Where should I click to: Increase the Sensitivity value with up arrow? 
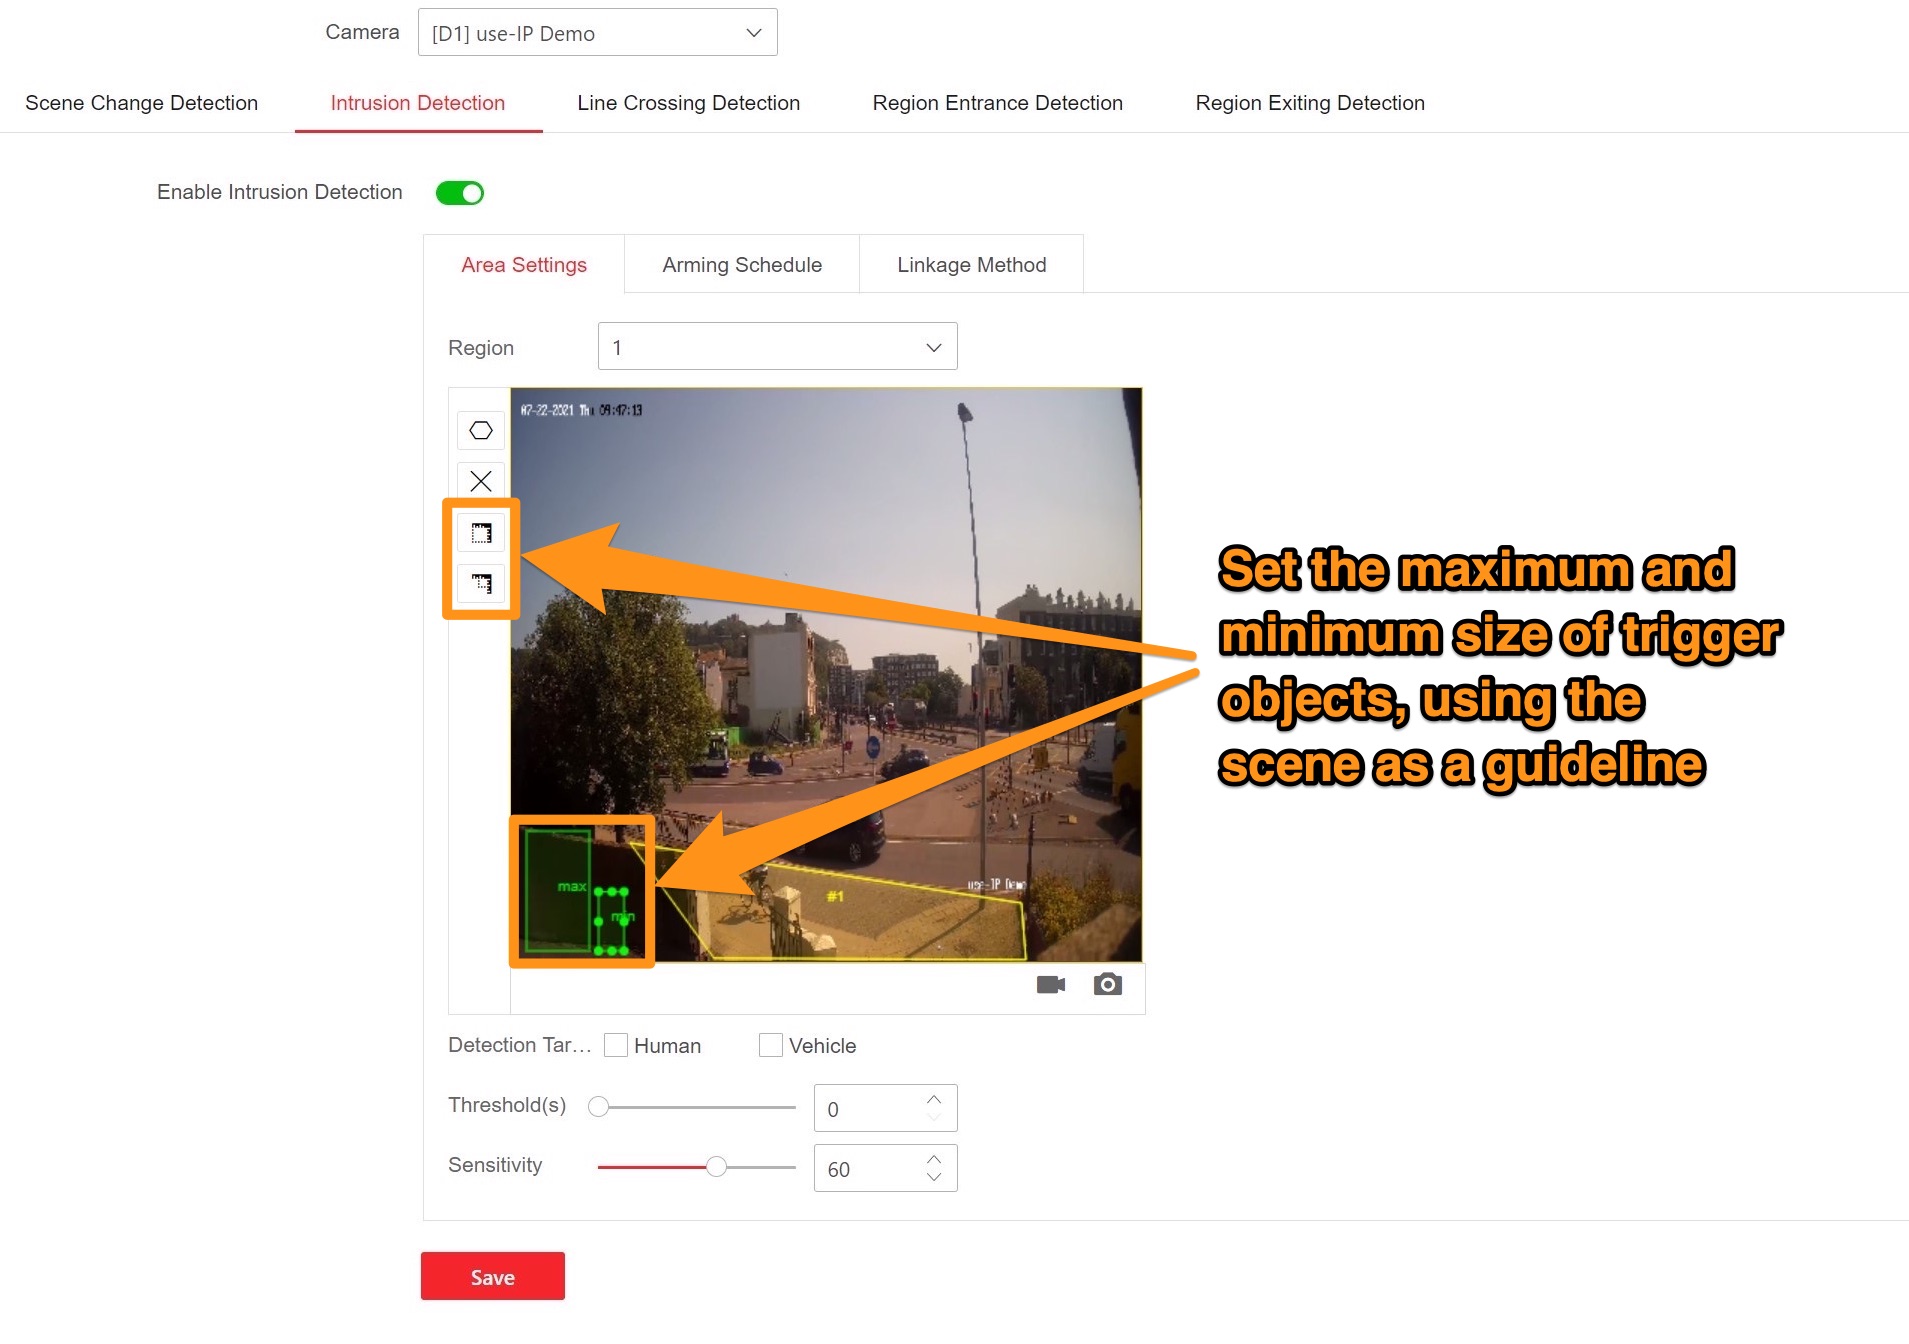pos(934,1159)
